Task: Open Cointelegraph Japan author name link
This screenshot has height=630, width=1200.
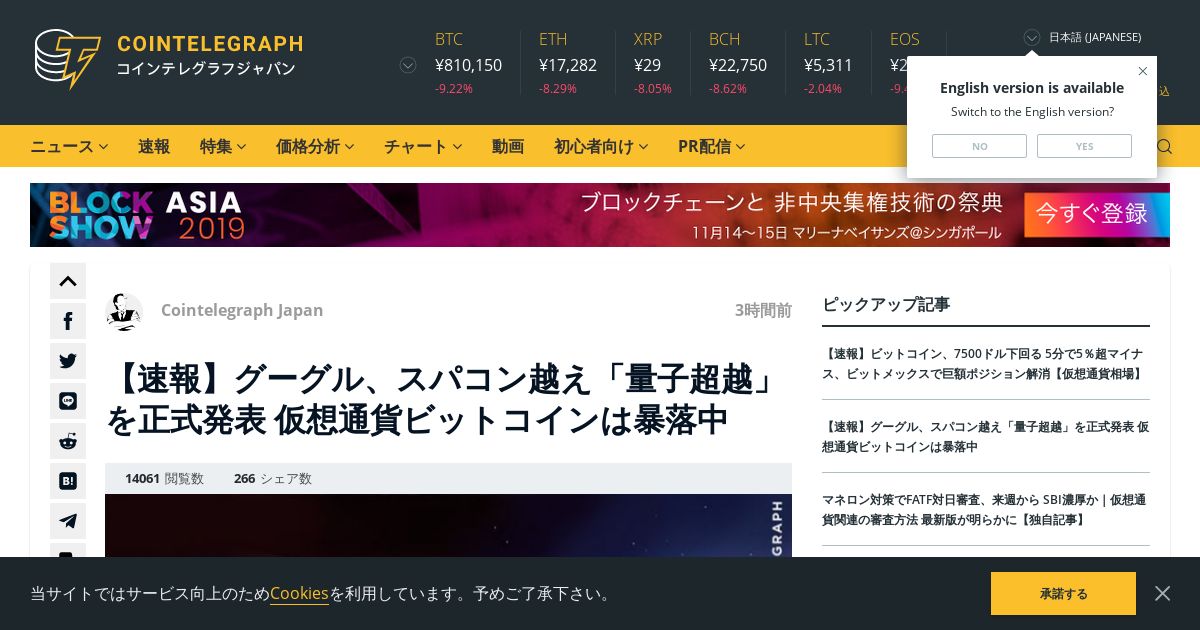Action: [242, 310]
